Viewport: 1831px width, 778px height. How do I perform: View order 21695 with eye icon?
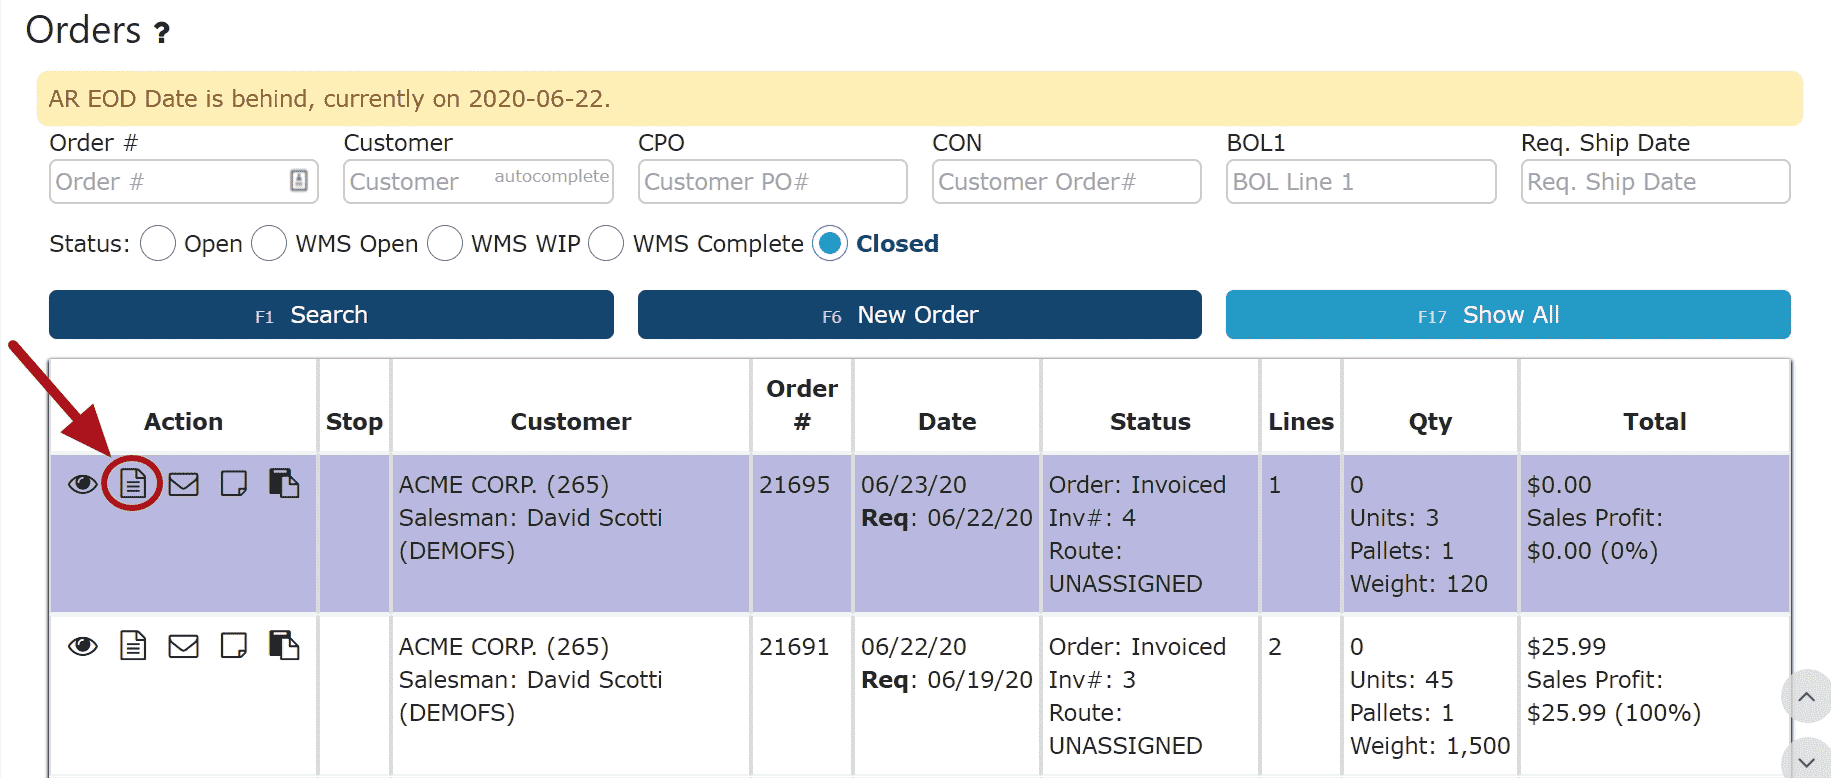pyautogui.click(x=83, y=485)
